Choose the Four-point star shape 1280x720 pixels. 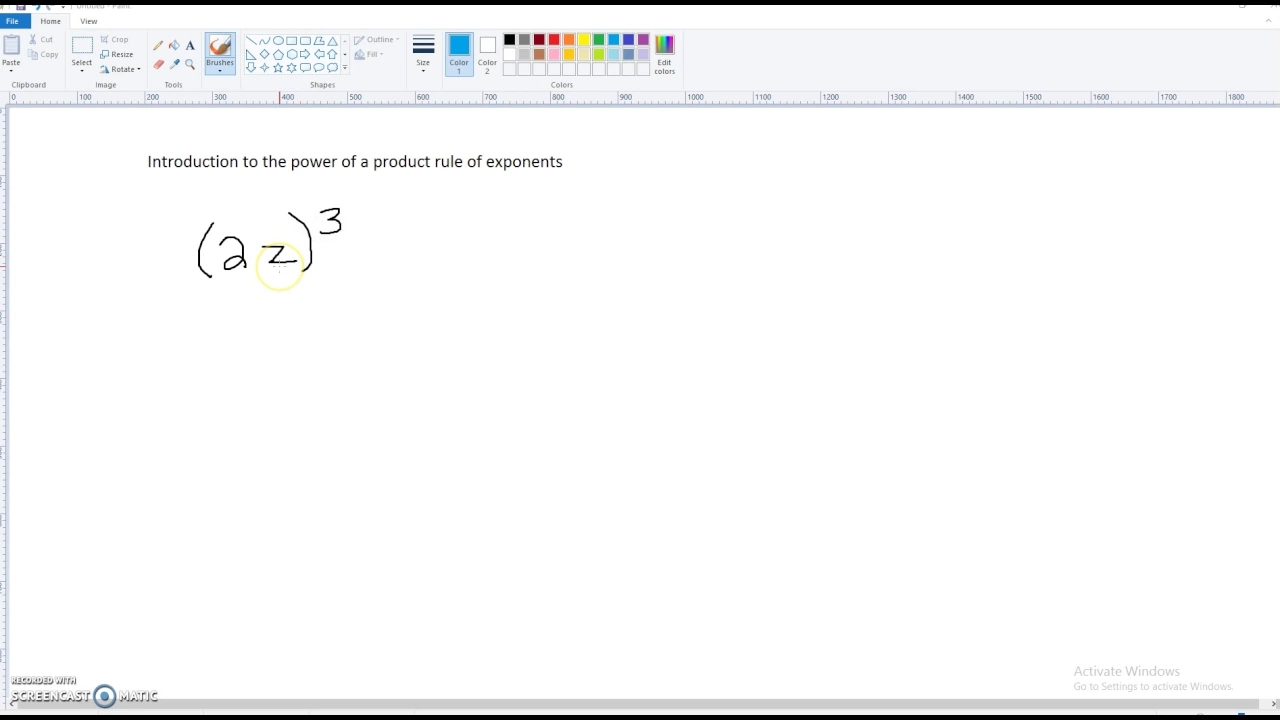point(264,67)
